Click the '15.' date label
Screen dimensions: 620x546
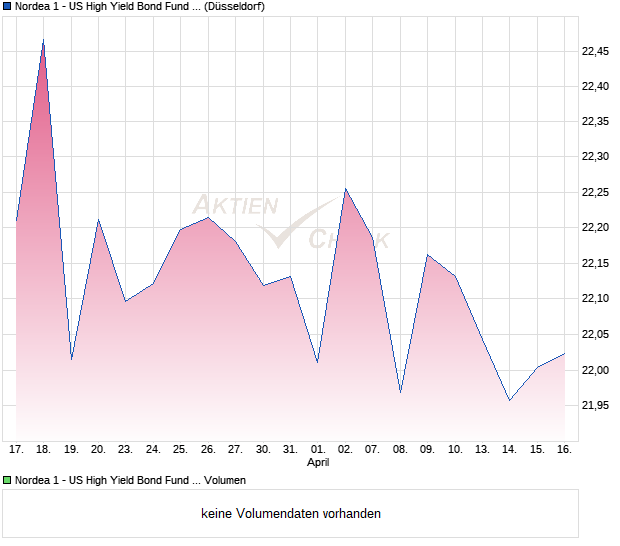coord(537,450)
